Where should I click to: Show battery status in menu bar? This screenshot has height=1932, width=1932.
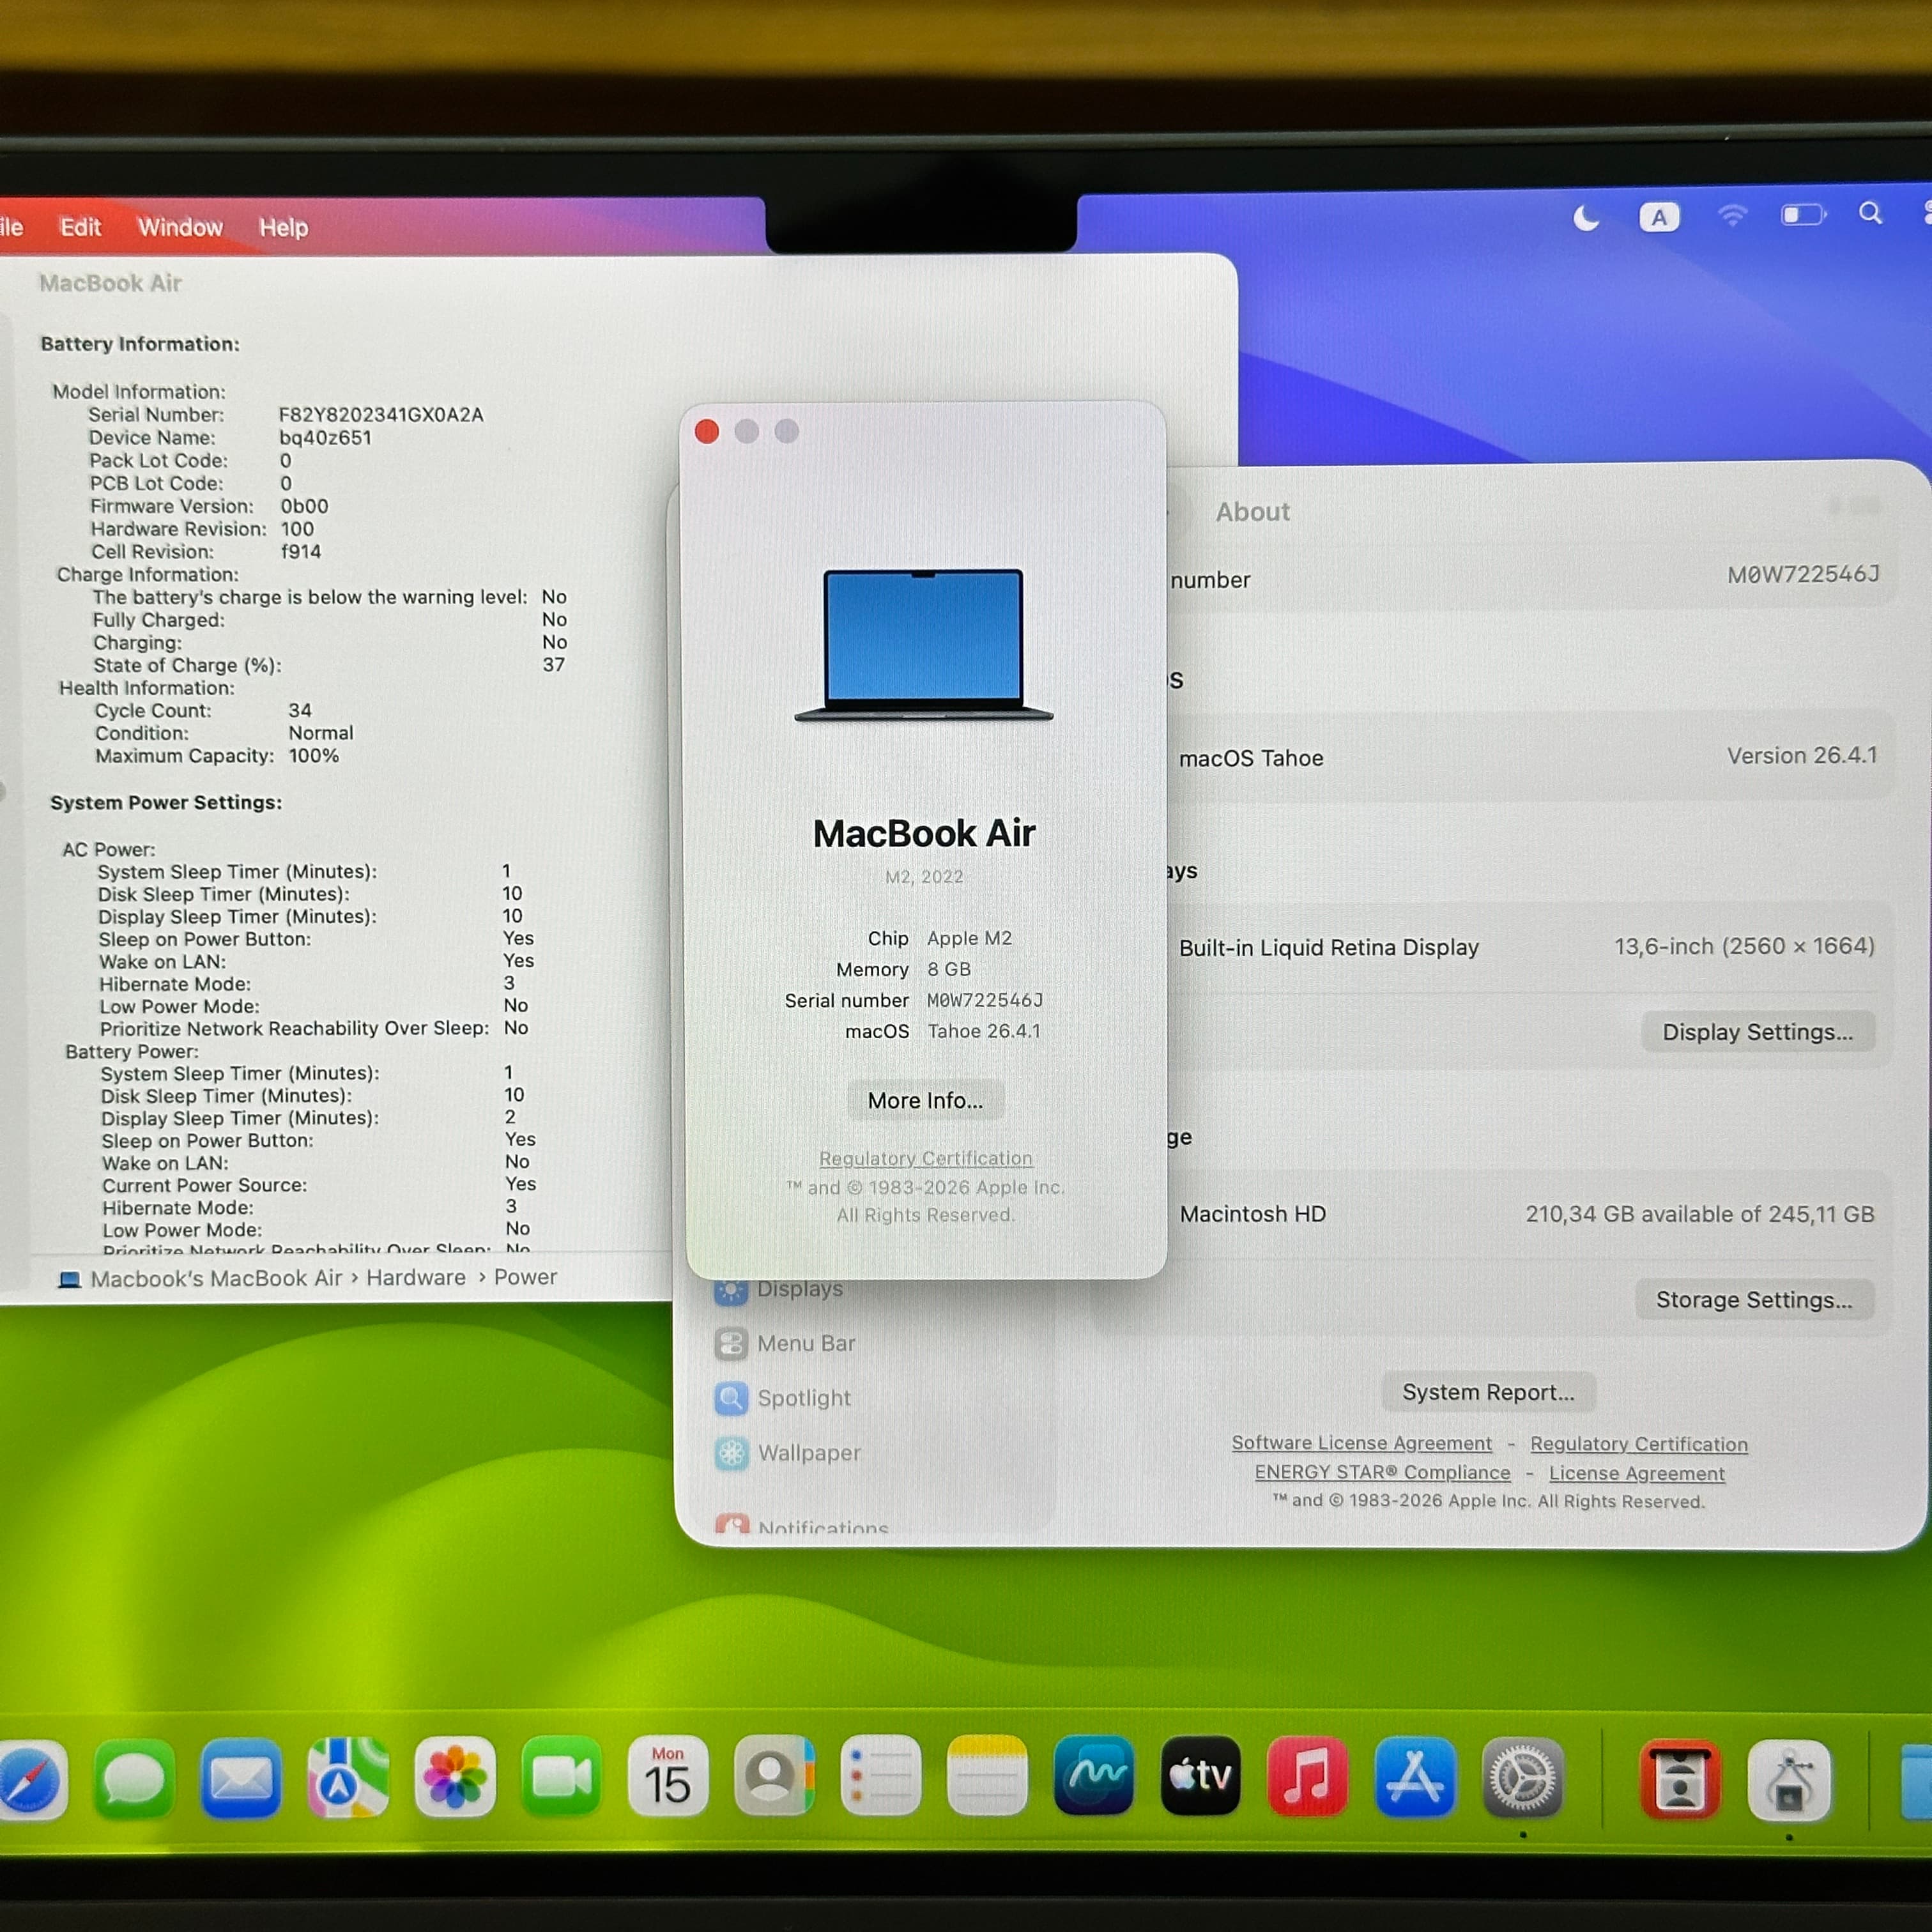1803,214
